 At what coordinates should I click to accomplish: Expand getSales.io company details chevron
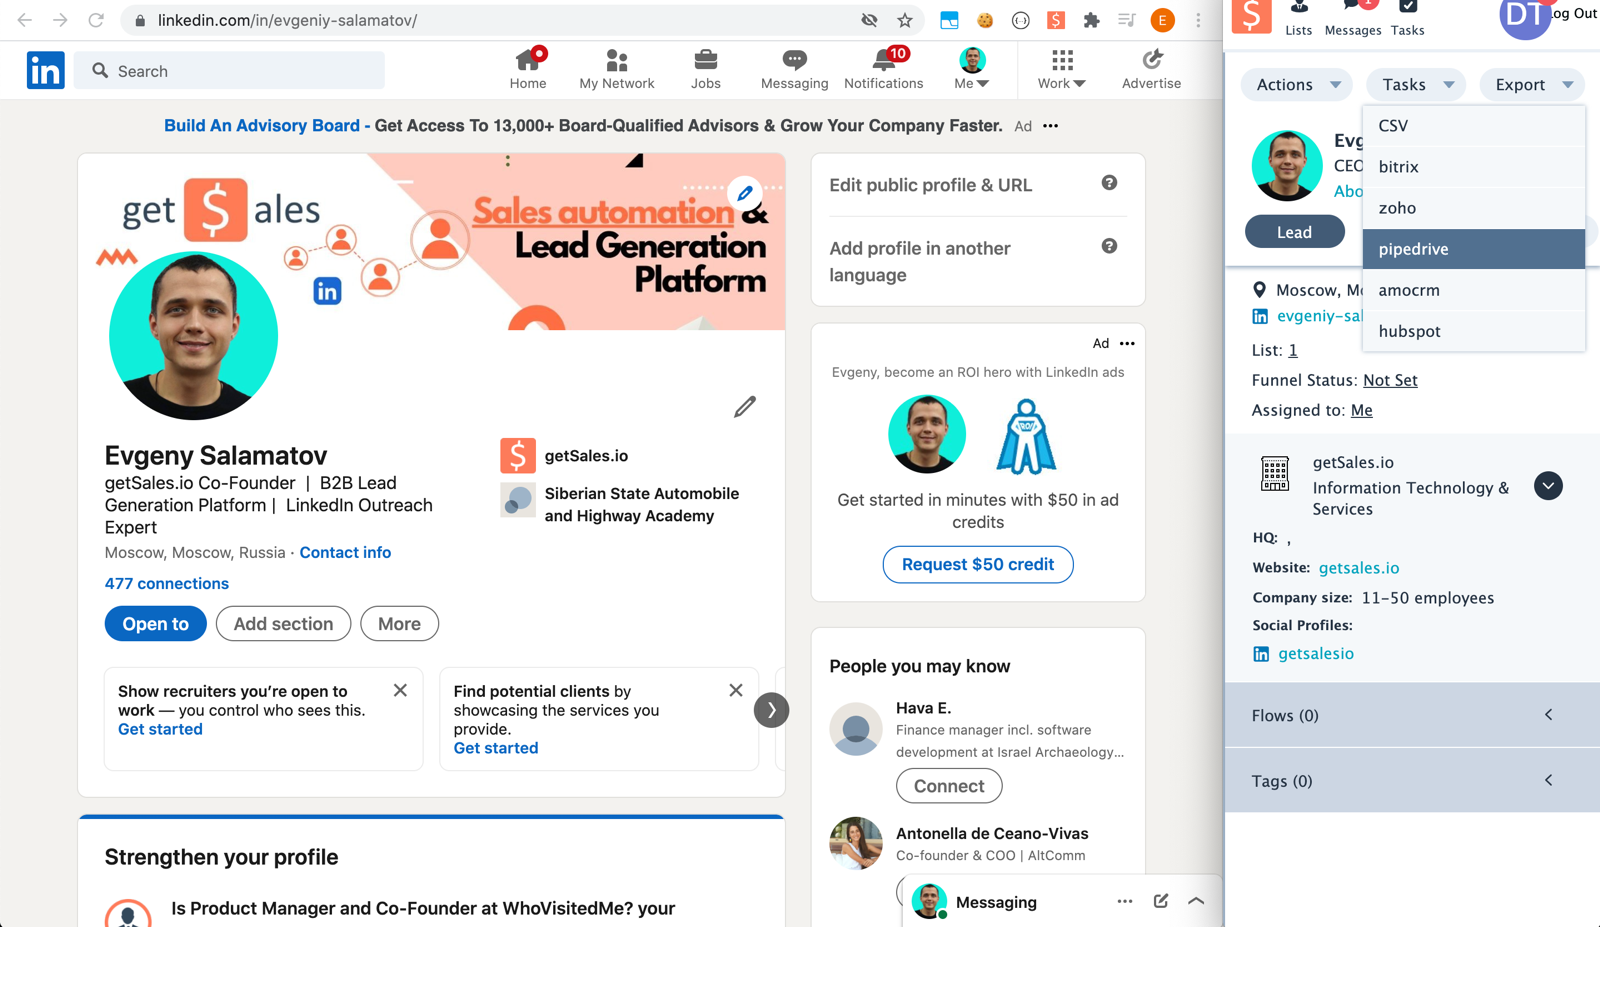pos(1548,486)
